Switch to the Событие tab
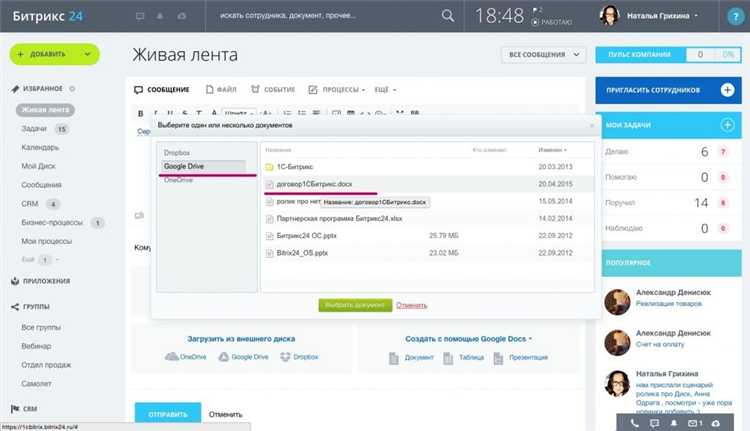Image resolution: width=750 pixels, height=431 pixels. click(273, 89)
